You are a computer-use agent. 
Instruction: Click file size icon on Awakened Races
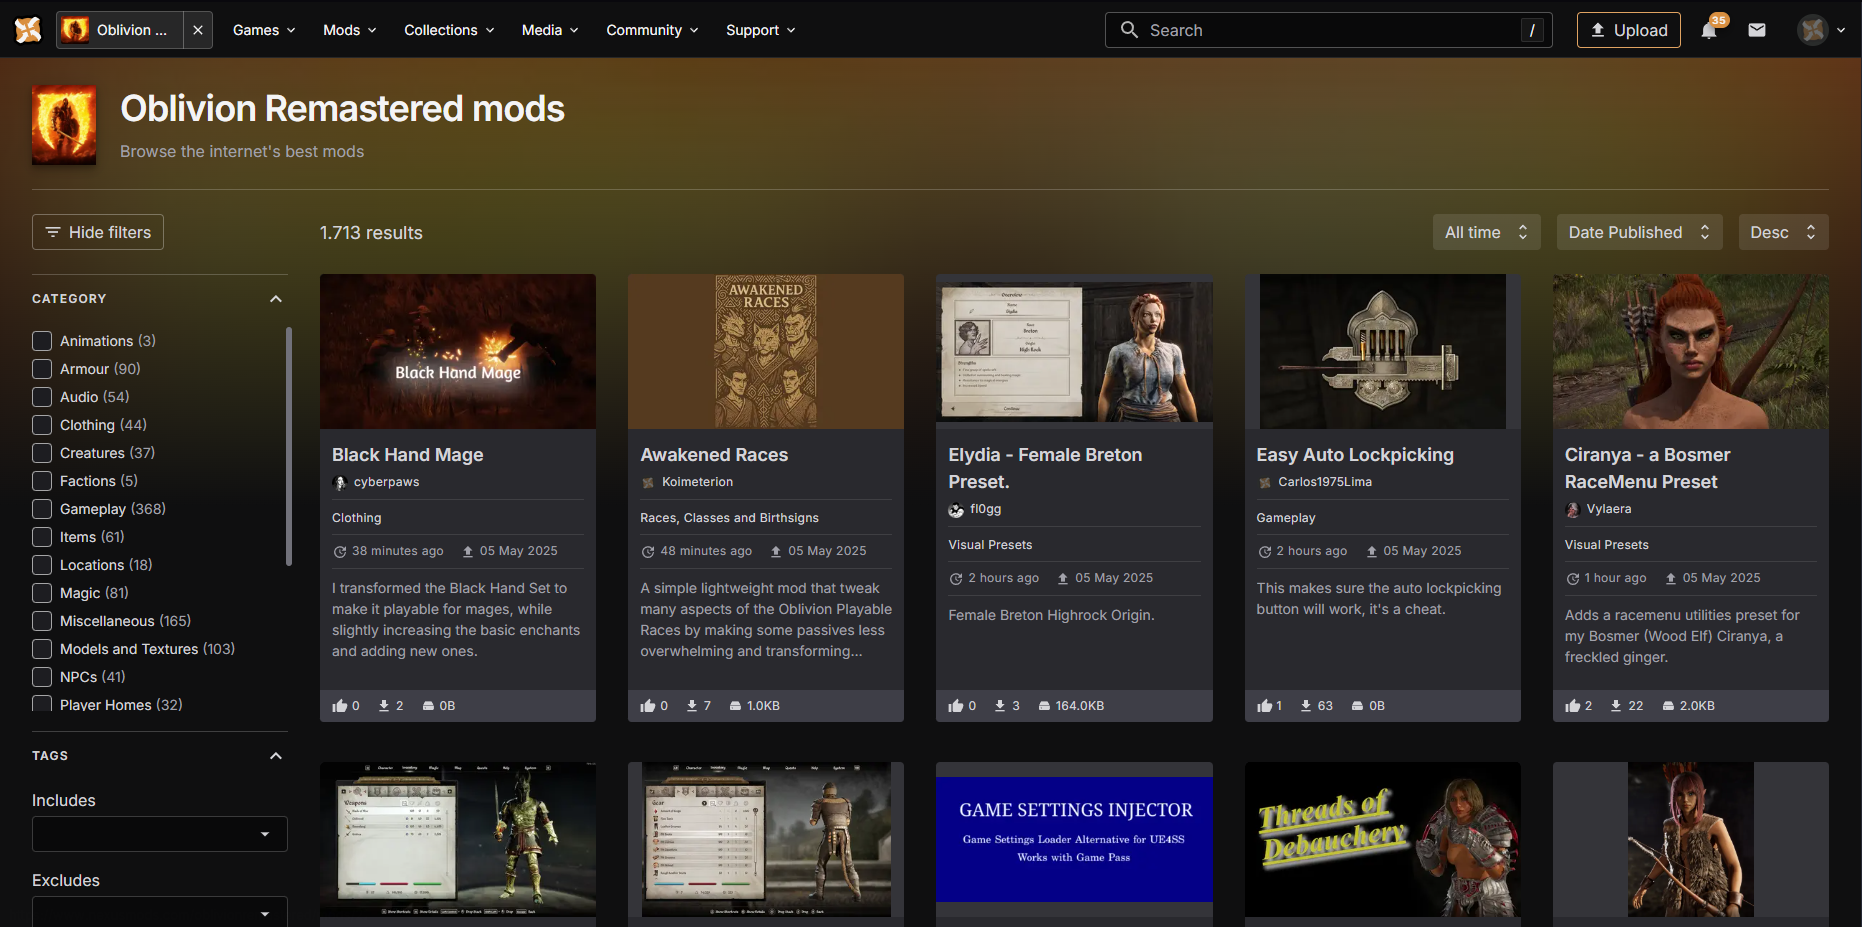click(735, 706)
